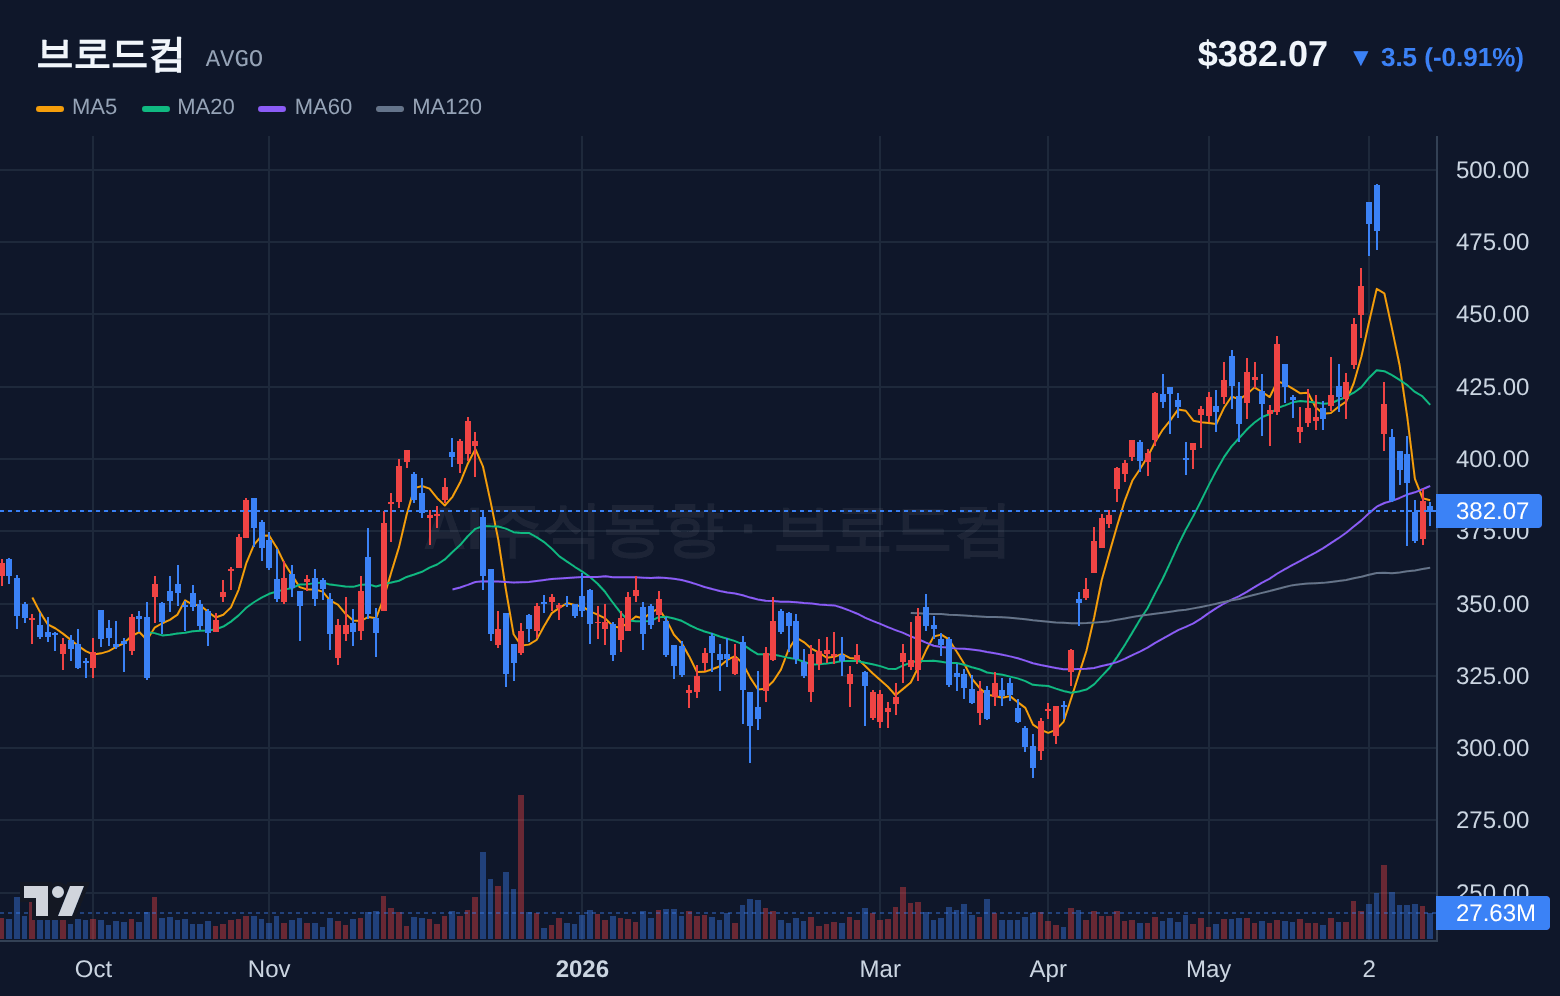
Task: Click the Apr time axis label
Action: click(x=1048, y=969)
